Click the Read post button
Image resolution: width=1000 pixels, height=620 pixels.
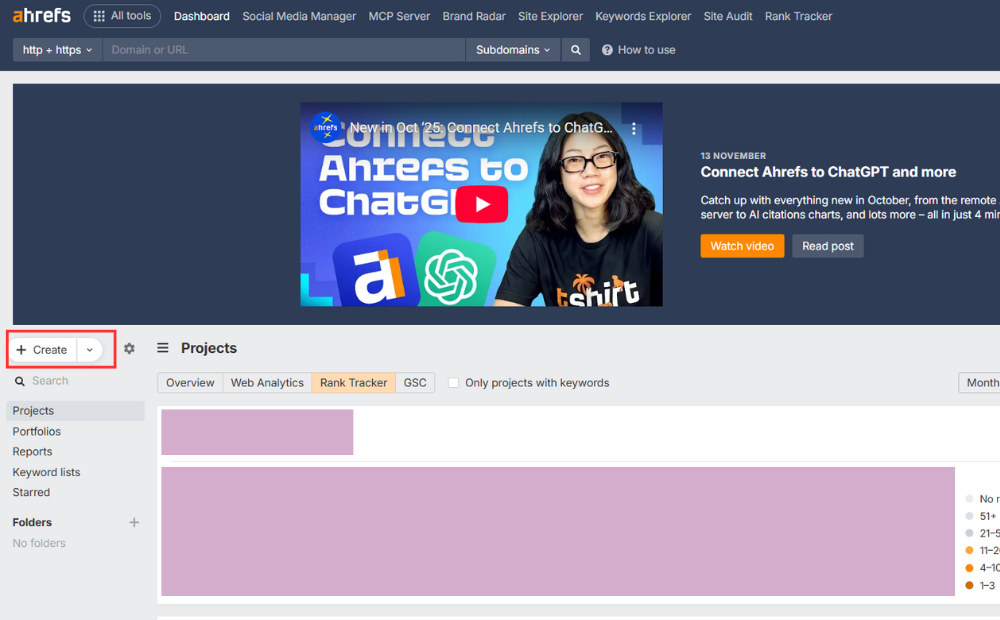pyautogui.click(x=827, y=246)
